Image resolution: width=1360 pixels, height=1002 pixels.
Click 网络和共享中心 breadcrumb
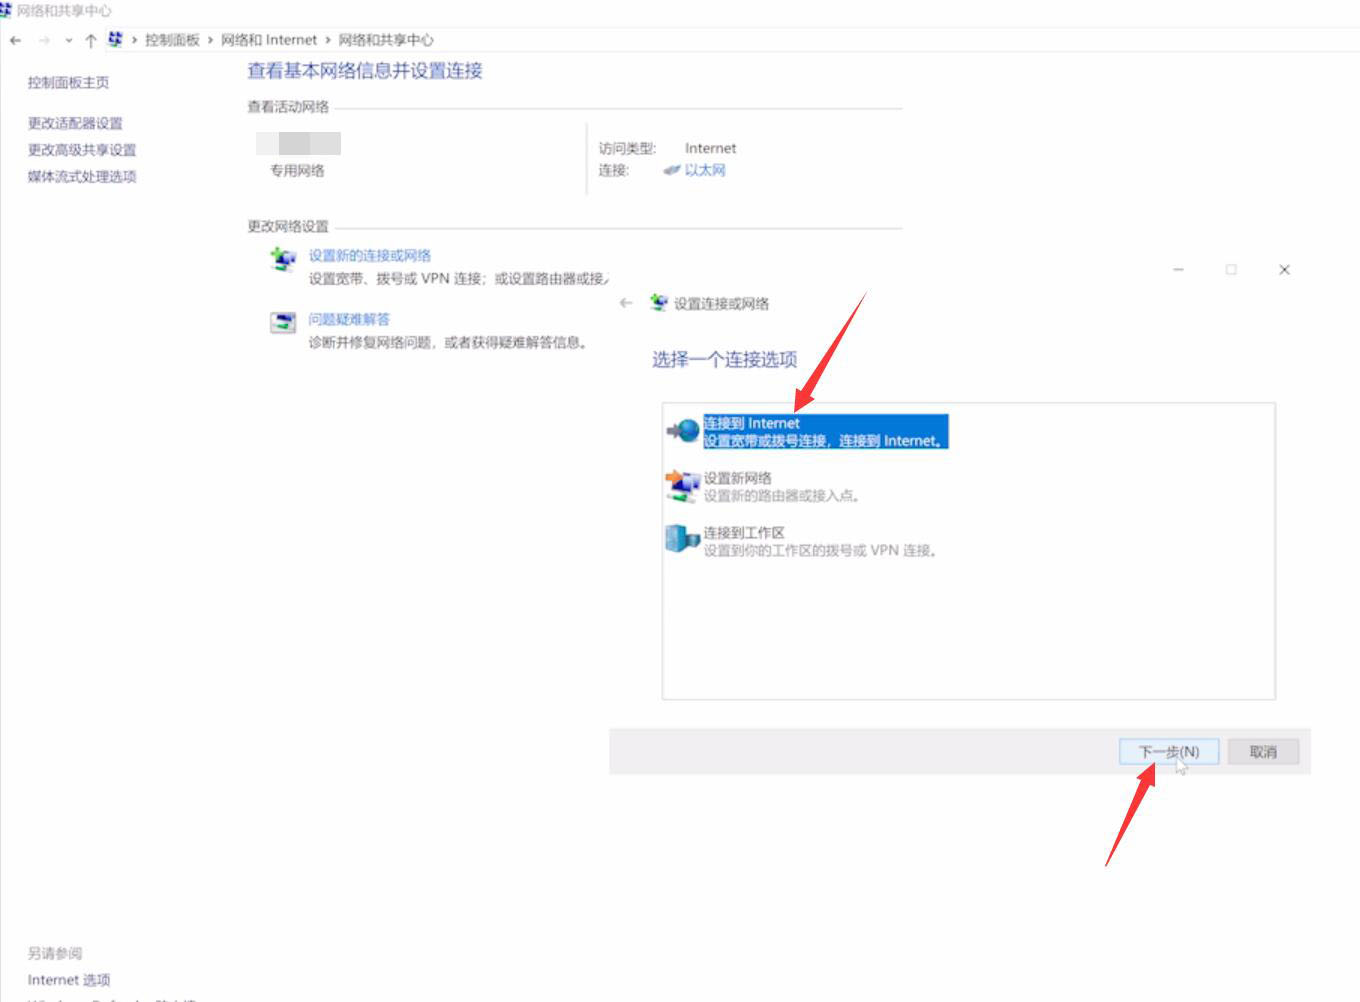coord(386,40)
